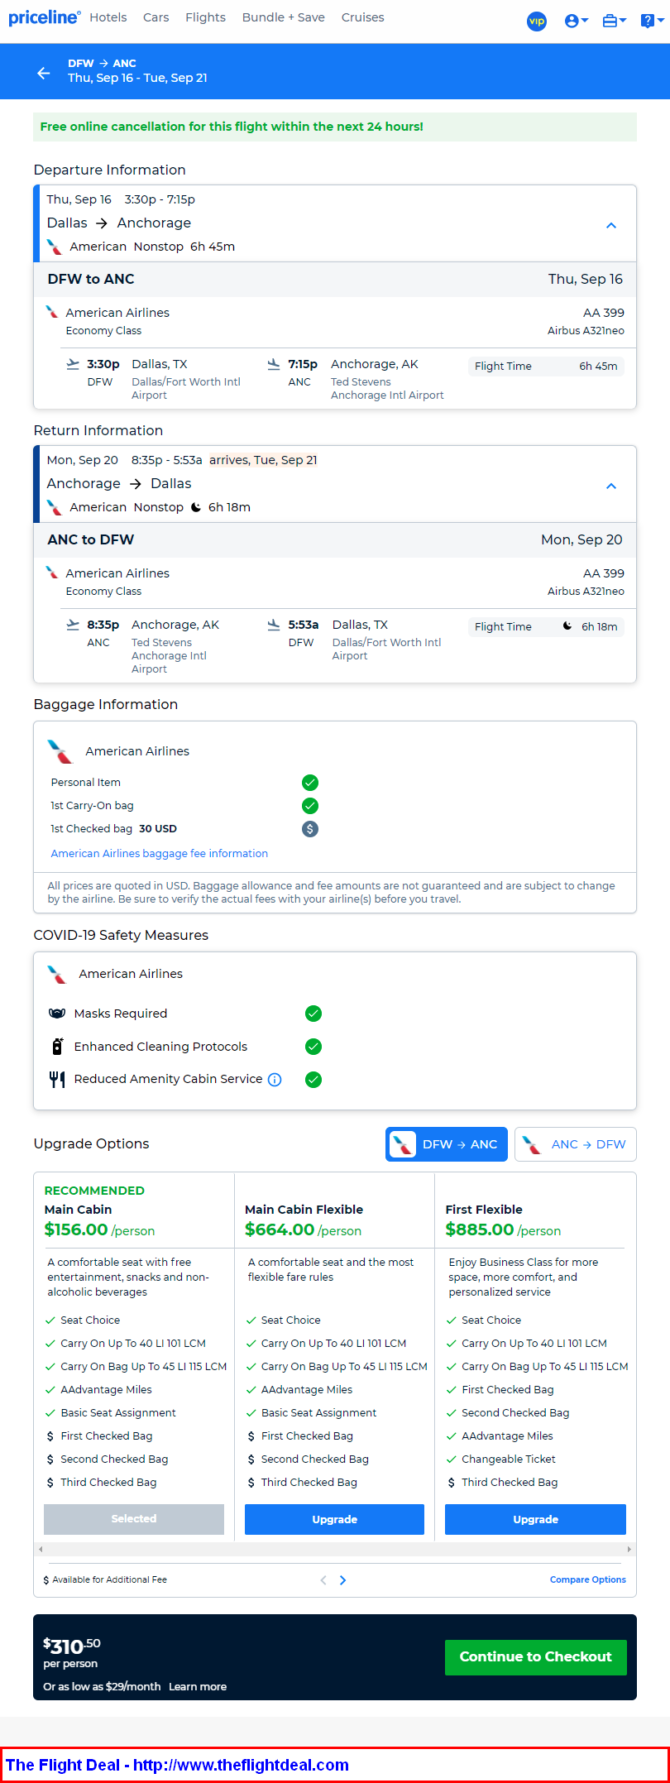Click the upgrade options horizontal scrollbar
This screenshot has height=1783, width=670.
pyautogui.click(x=335, y=1549)
